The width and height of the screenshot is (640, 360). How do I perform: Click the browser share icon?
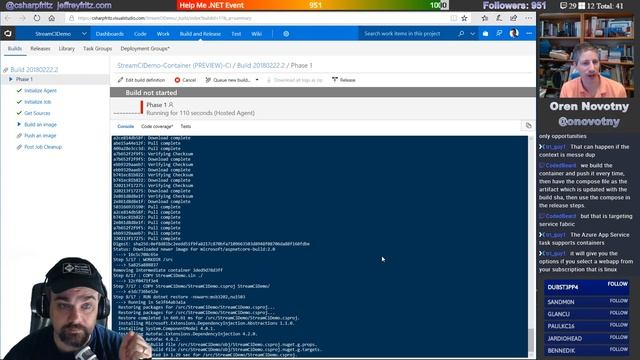(513, 18)
